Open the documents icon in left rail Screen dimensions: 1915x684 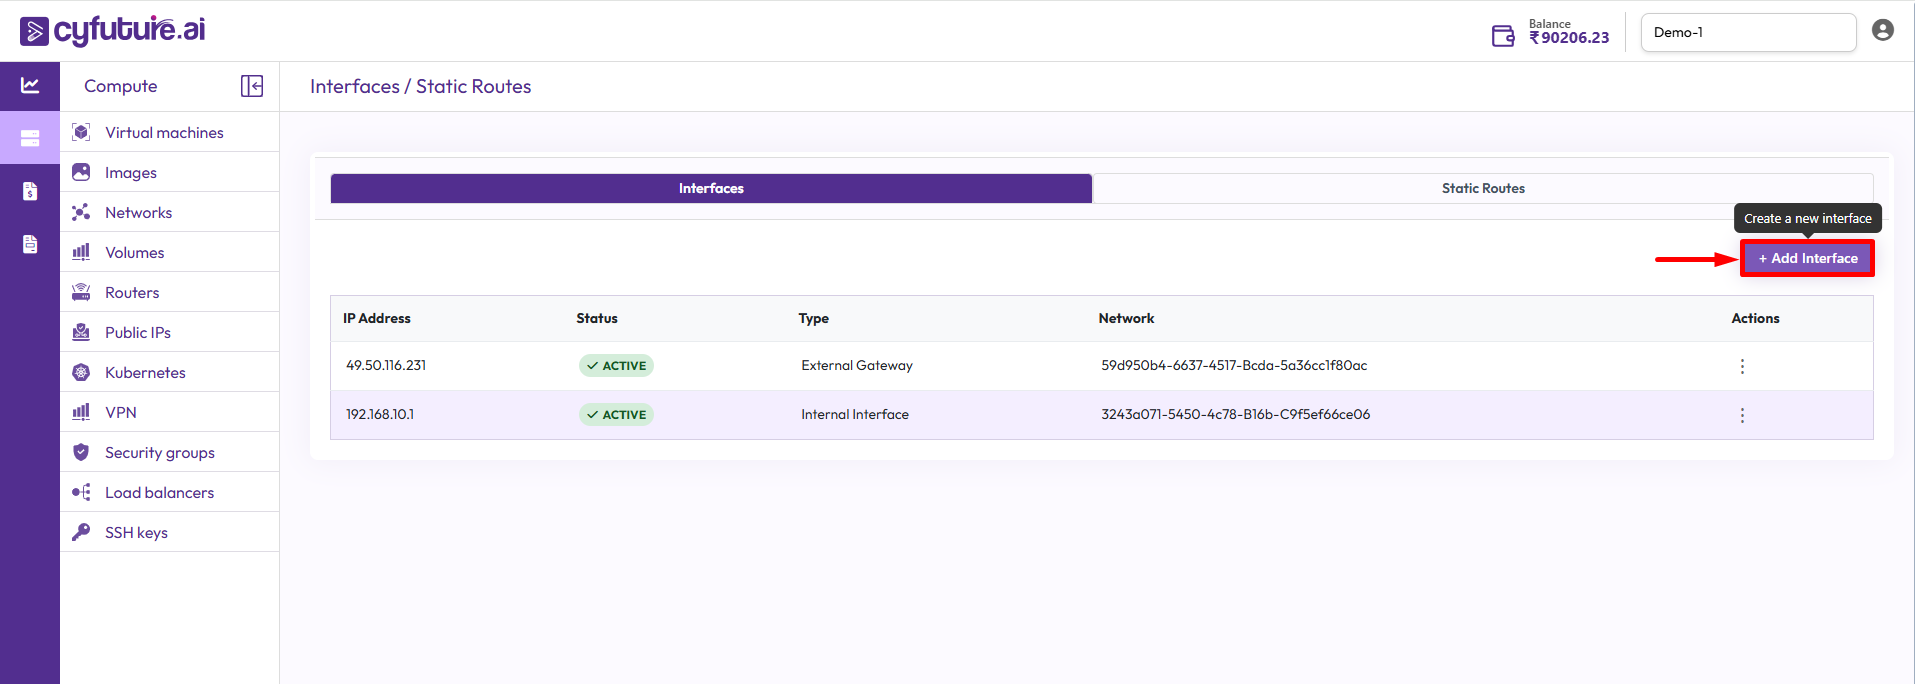[x=30, y=244]
